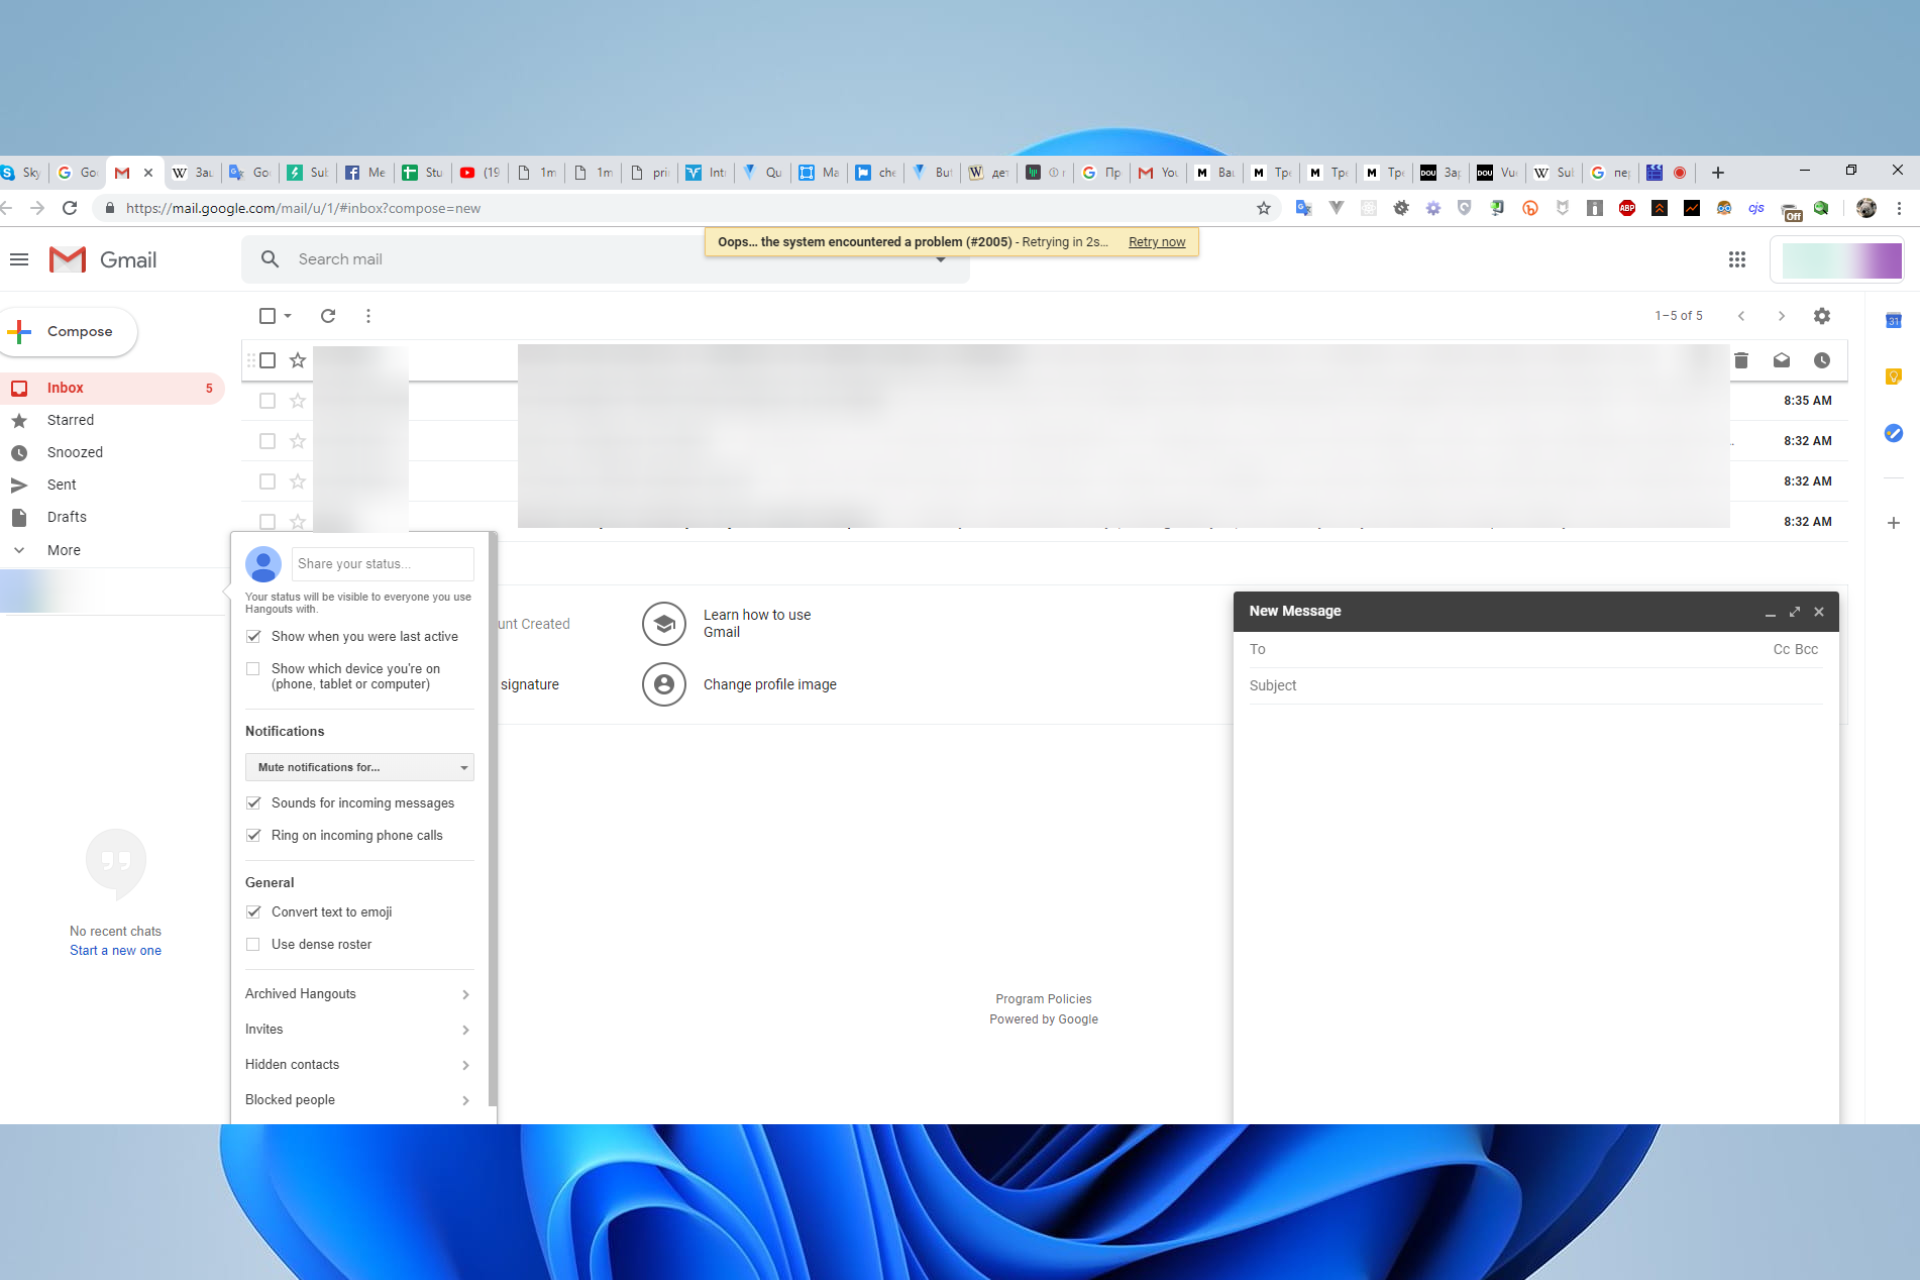Enable Use dense roster
Screen dimensions: 1920x1280
[x=253, y=944]
